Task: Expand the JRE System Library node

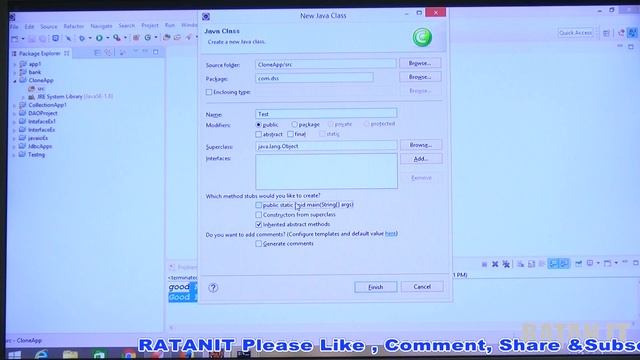Action: pyautogui.click(x=23, y=97)
